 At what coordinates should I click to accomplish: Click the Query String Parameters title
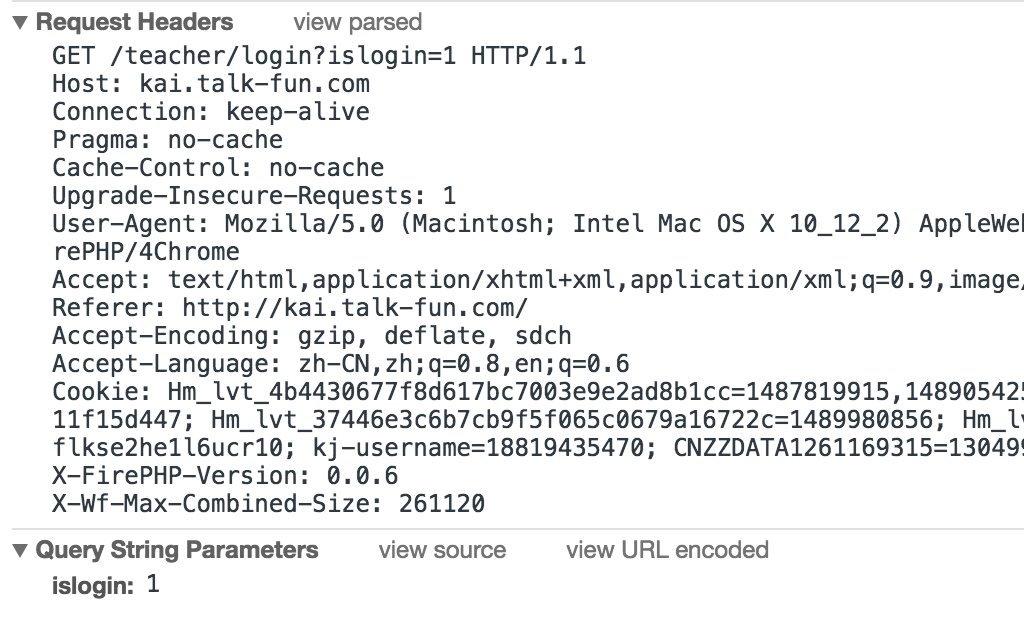177,550
